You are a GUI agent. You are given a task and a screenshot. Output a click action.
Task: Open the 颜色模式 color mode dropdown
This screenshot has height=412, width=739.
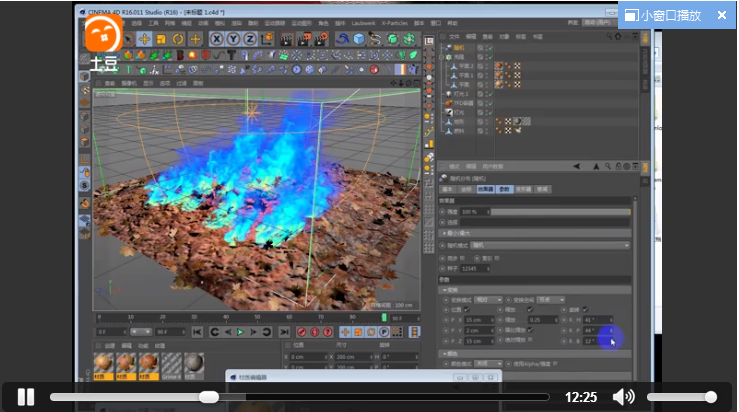point(488,363)
